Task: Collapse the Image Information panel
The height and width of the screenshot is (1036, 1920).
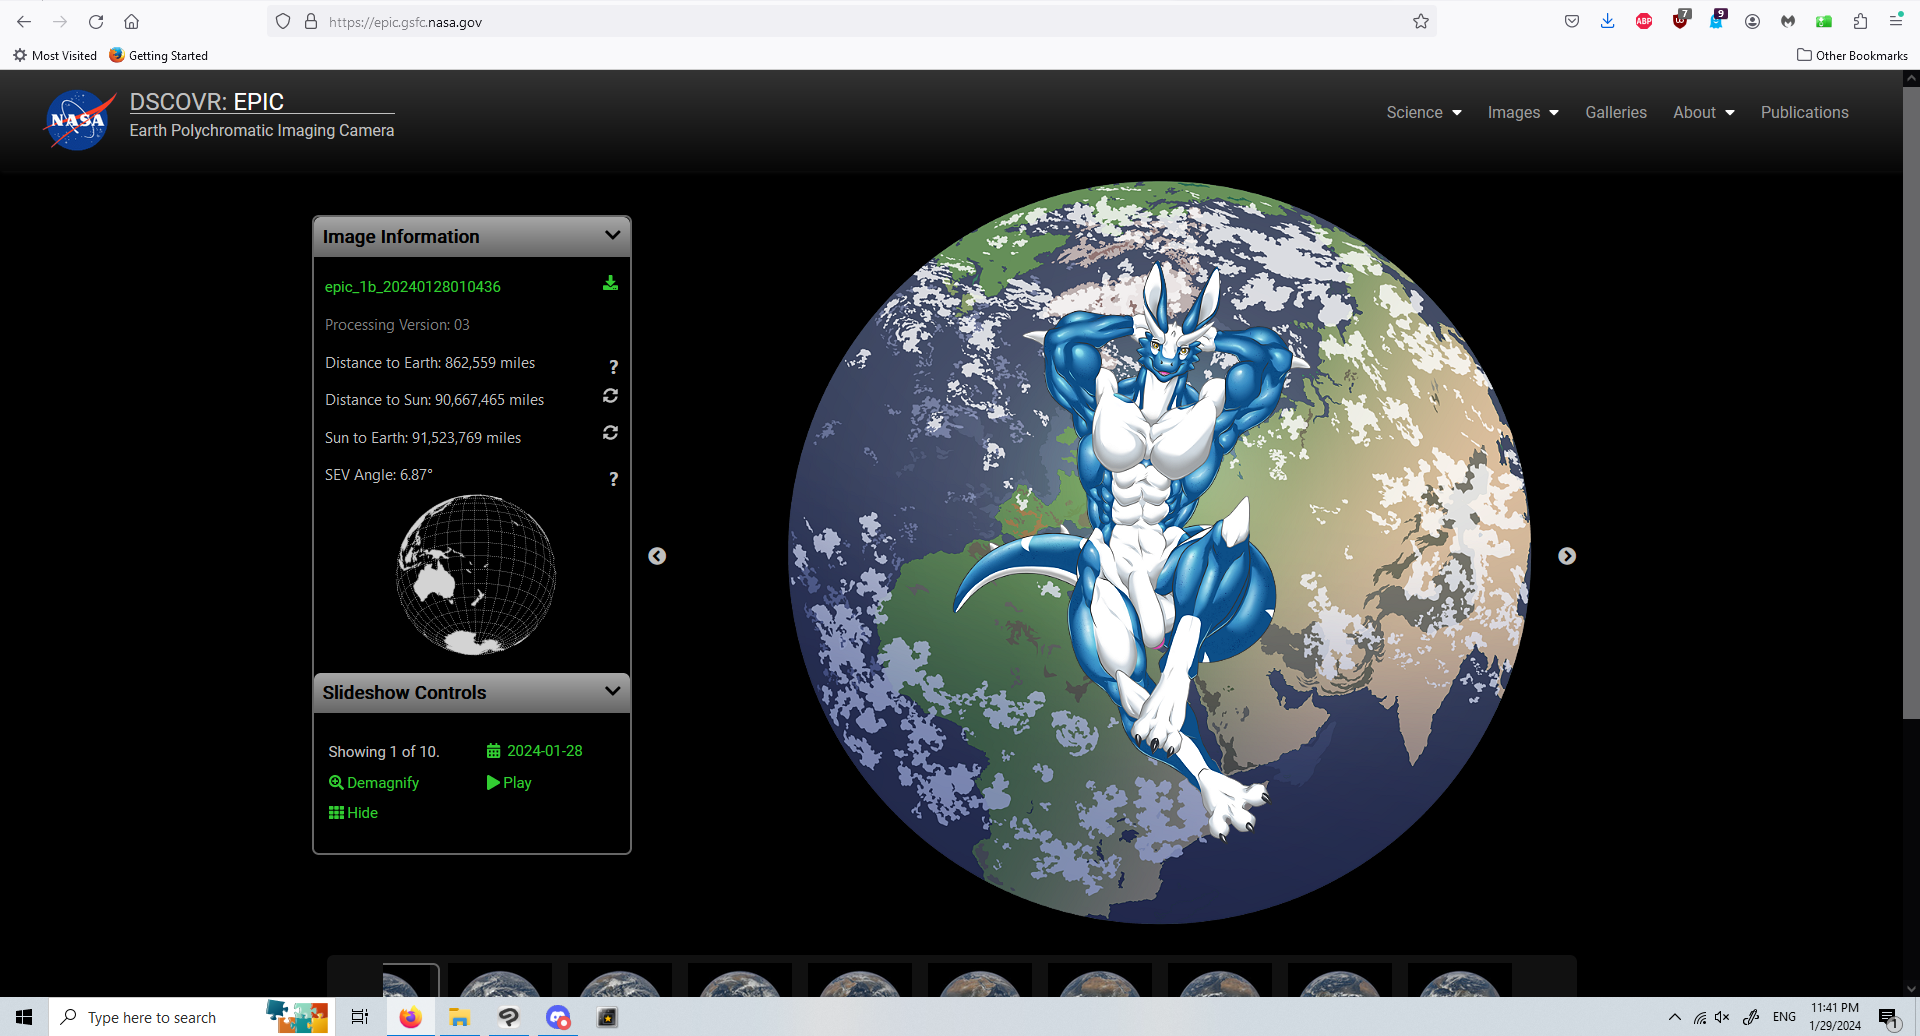Action: point(612,235)
